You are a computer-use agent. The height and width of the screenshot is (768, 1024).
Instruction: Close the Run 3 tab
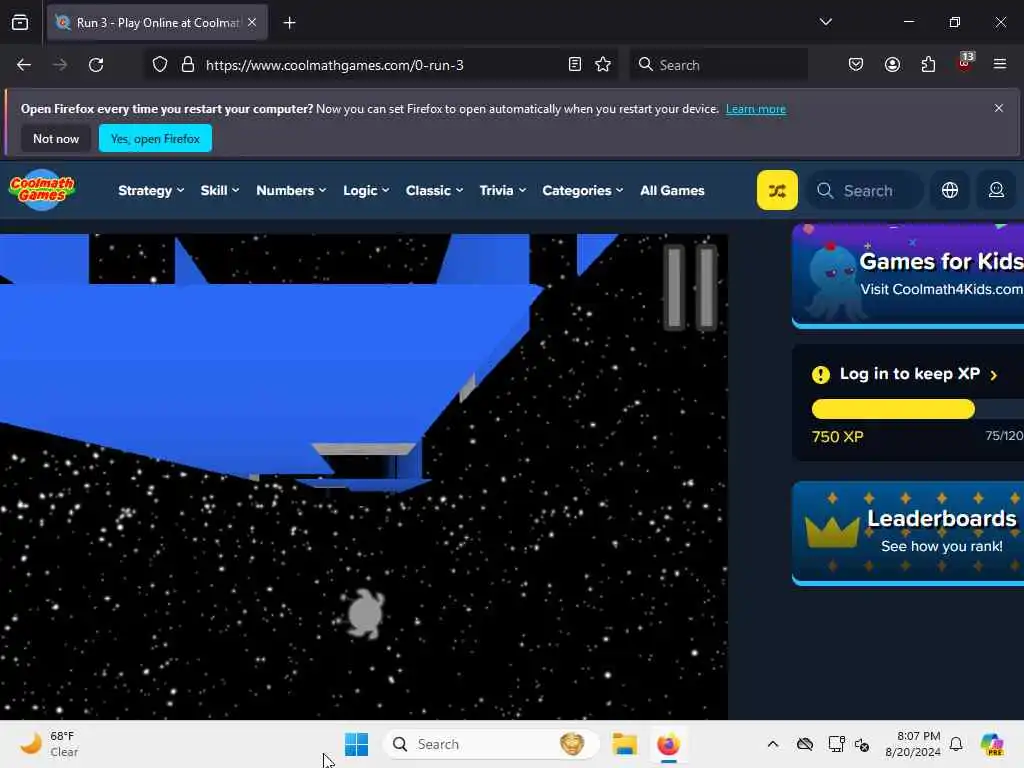point(252,22)
